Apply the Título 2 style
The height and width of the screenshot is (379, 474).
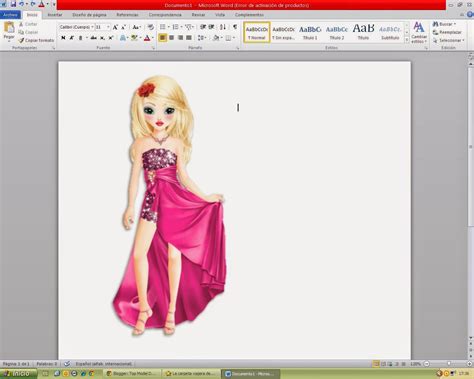(337, 32)
